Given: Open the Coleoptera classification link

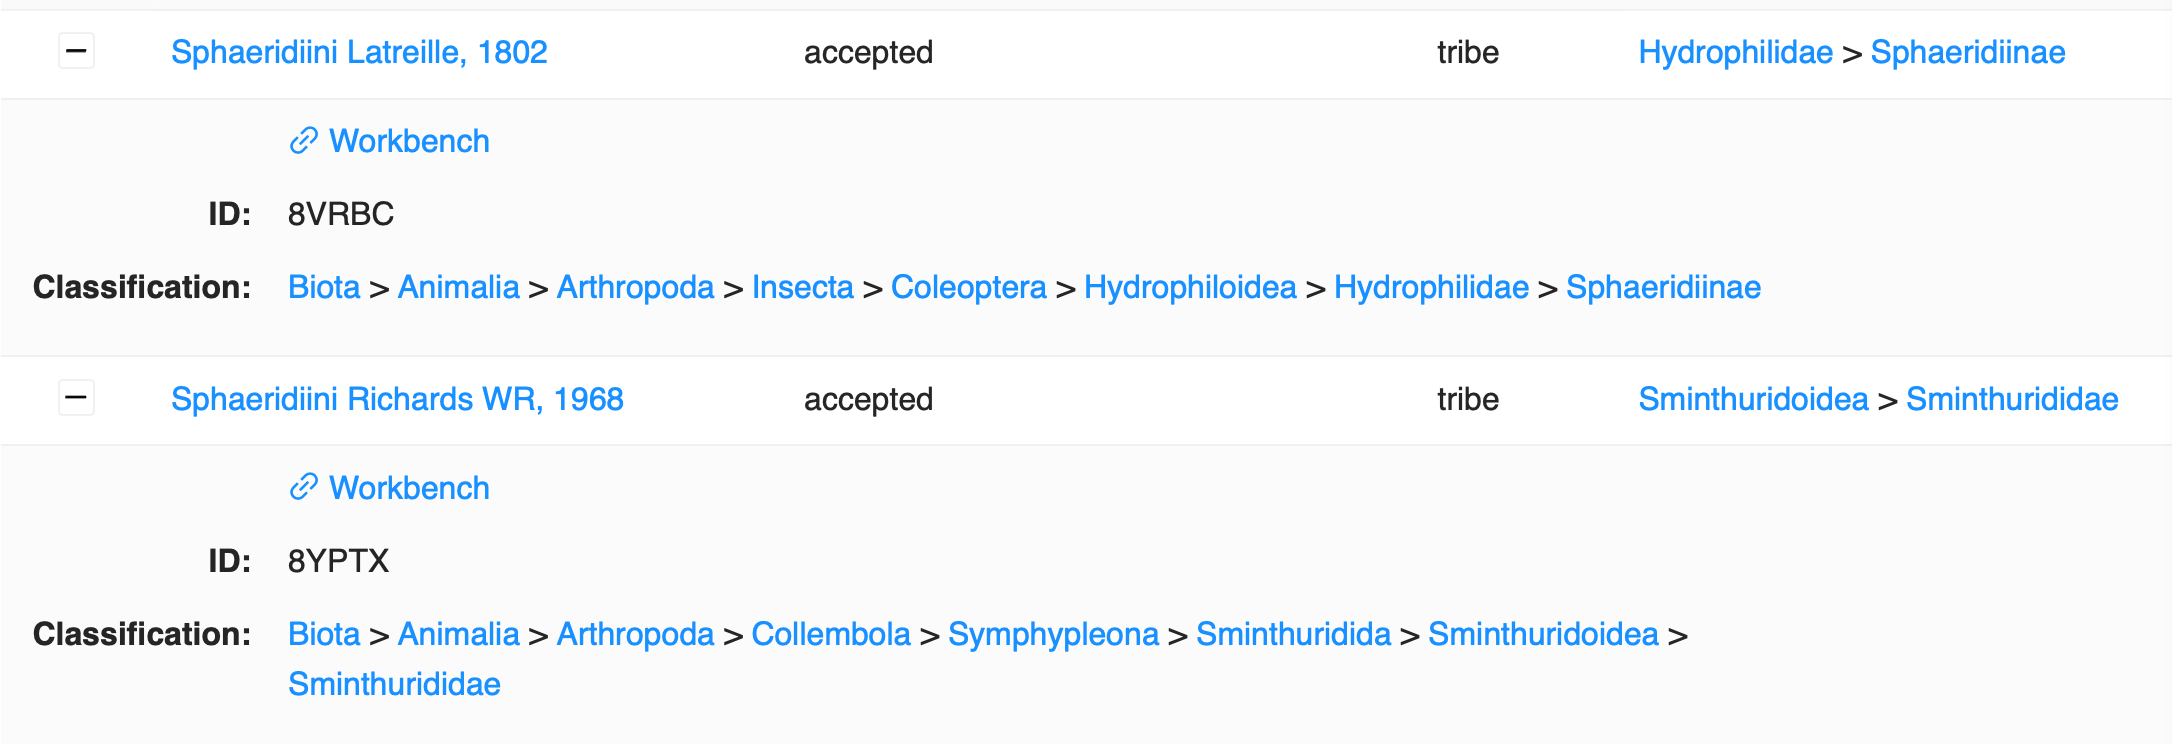Looking at the screenshot, I should coord(968,286).
